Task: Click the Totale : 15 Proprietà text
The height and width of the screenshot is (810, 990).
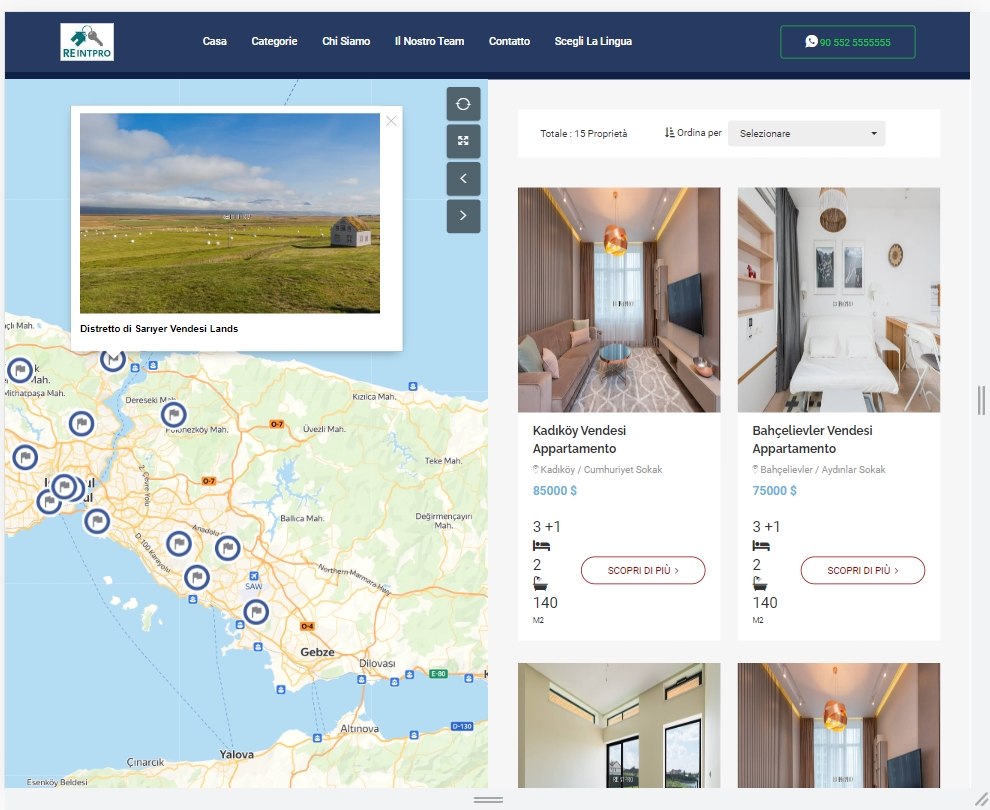Action: [583, 133]
